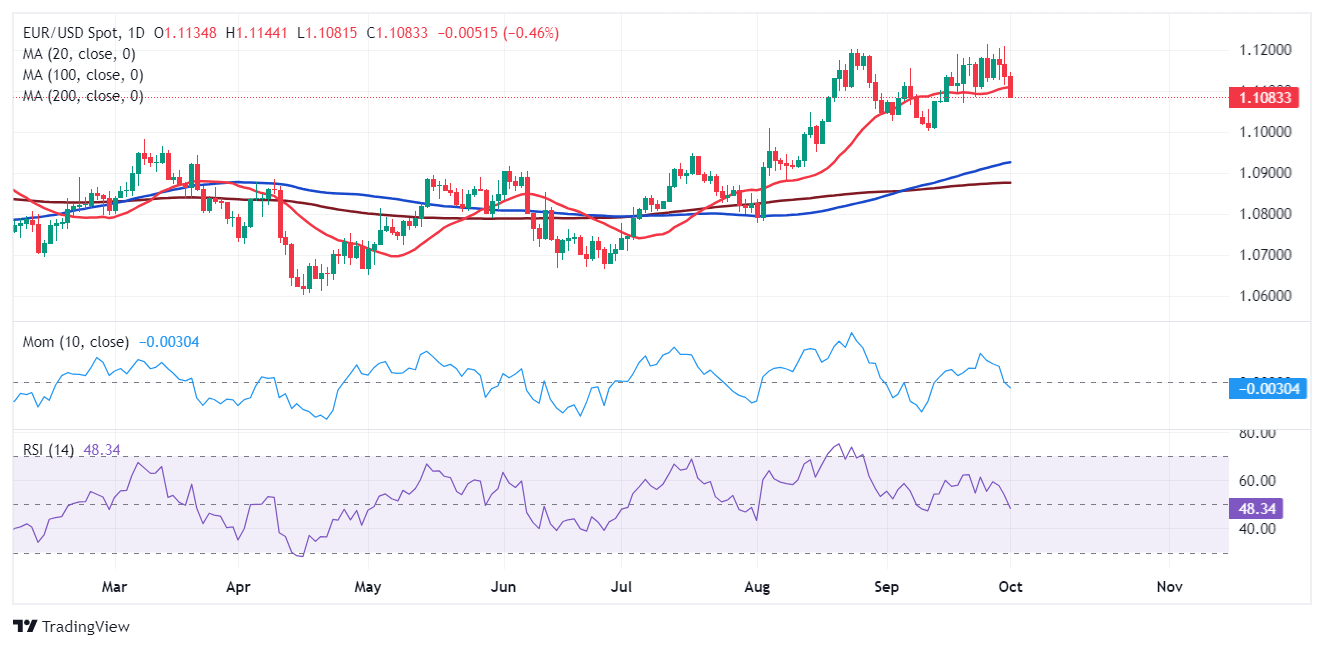
Task: Select the MA (200, close, 0) legend
Action: click(x=83, y=96)
